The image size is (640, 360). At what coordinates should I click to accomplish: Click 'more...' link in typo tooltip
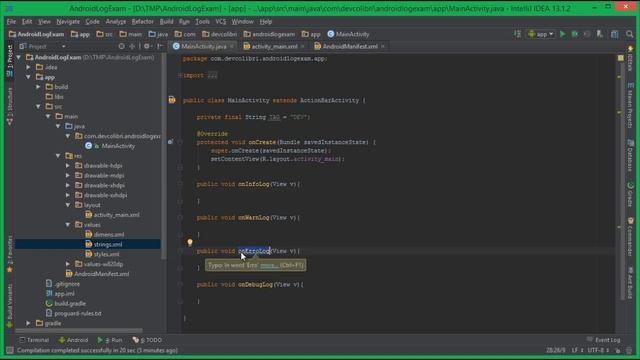(x=269, y=266)
